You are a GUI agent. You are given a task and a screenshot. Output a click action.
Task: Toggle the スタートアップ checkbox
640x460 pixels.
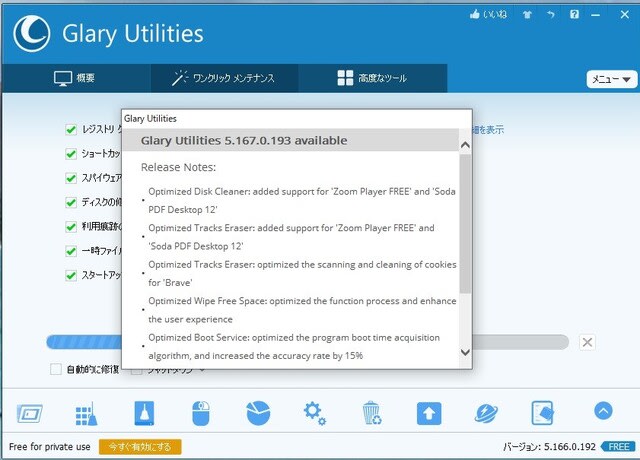tap(71, 276)
